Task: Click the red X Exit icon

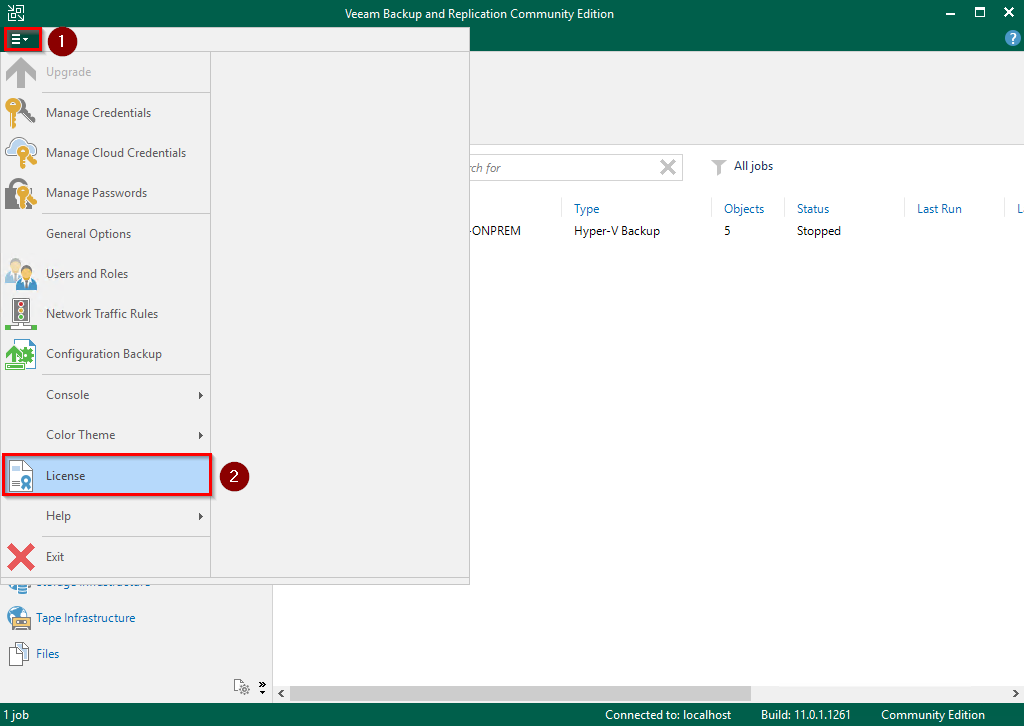Action: pos(21,557)
